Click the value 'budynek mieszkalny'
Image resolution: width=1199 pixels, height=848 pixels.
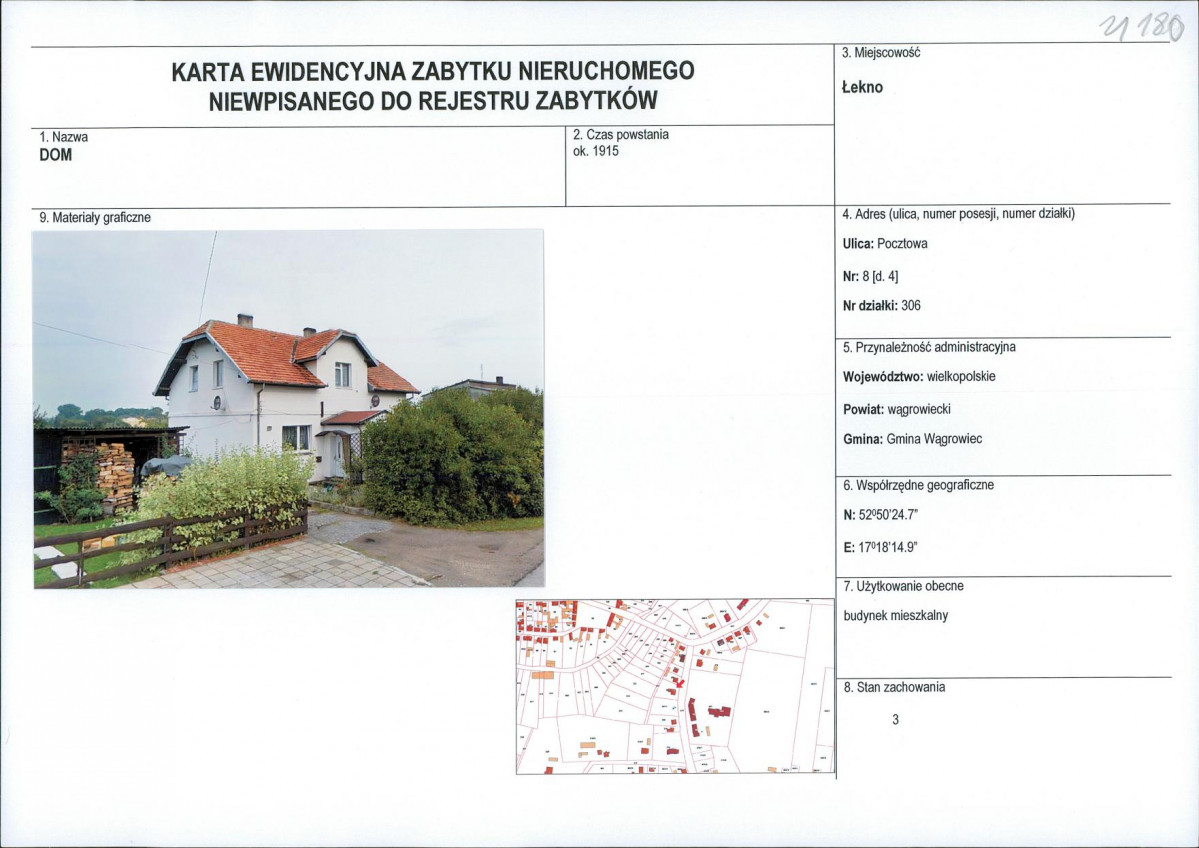895,616
